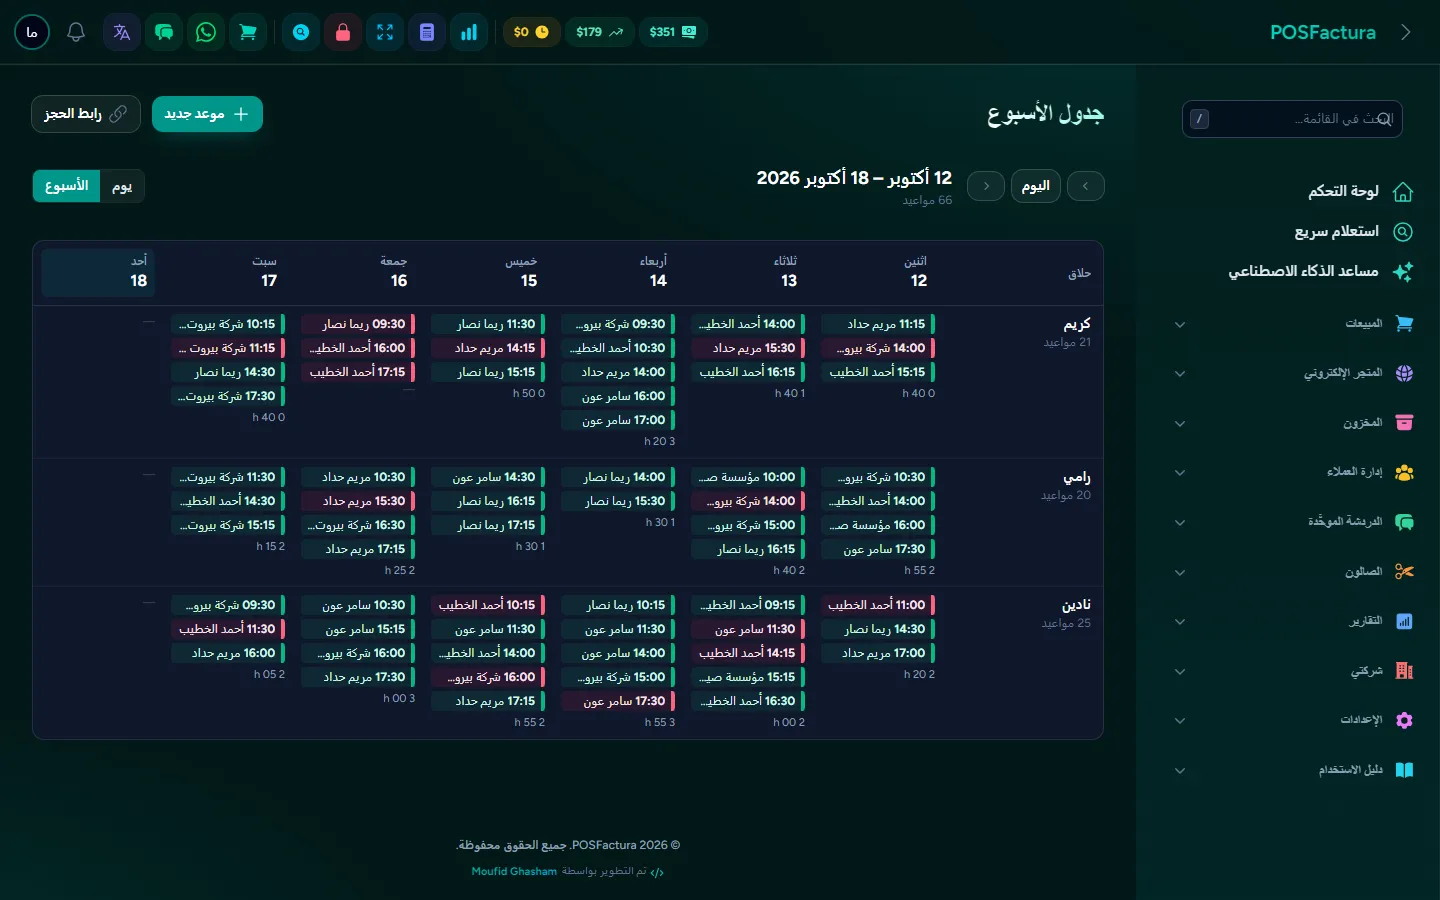Click the right-pointing chevron beside the اليوم button

click(986, 186)
